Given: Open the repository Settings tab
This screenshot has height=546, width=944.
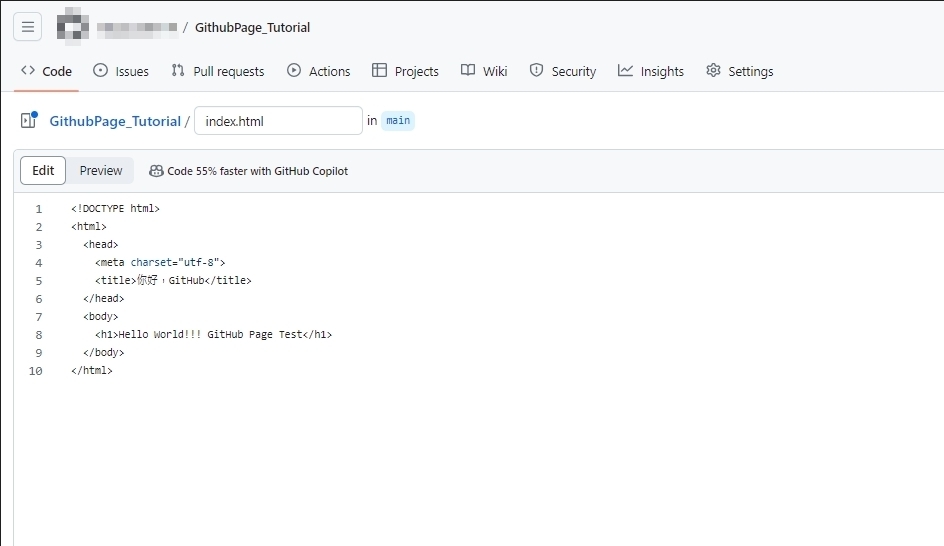Looking at the screenshot, I should click(x=740, y=71).
